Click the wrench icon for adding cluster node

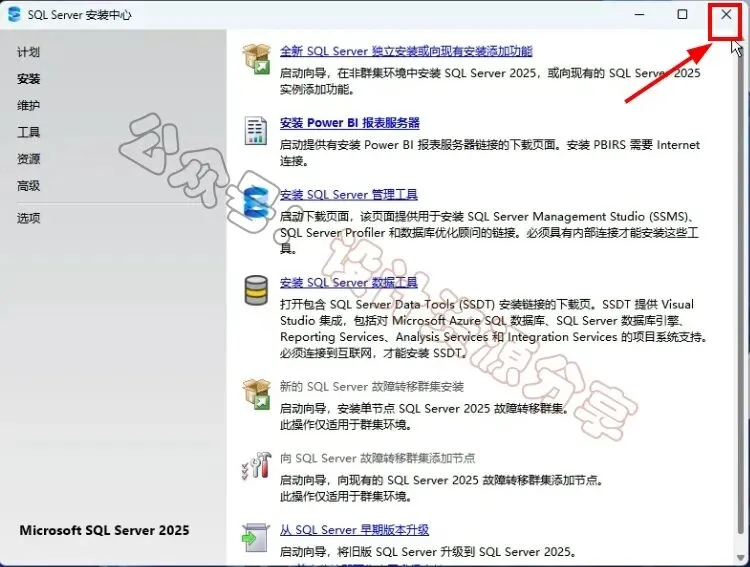coord(256,465)
